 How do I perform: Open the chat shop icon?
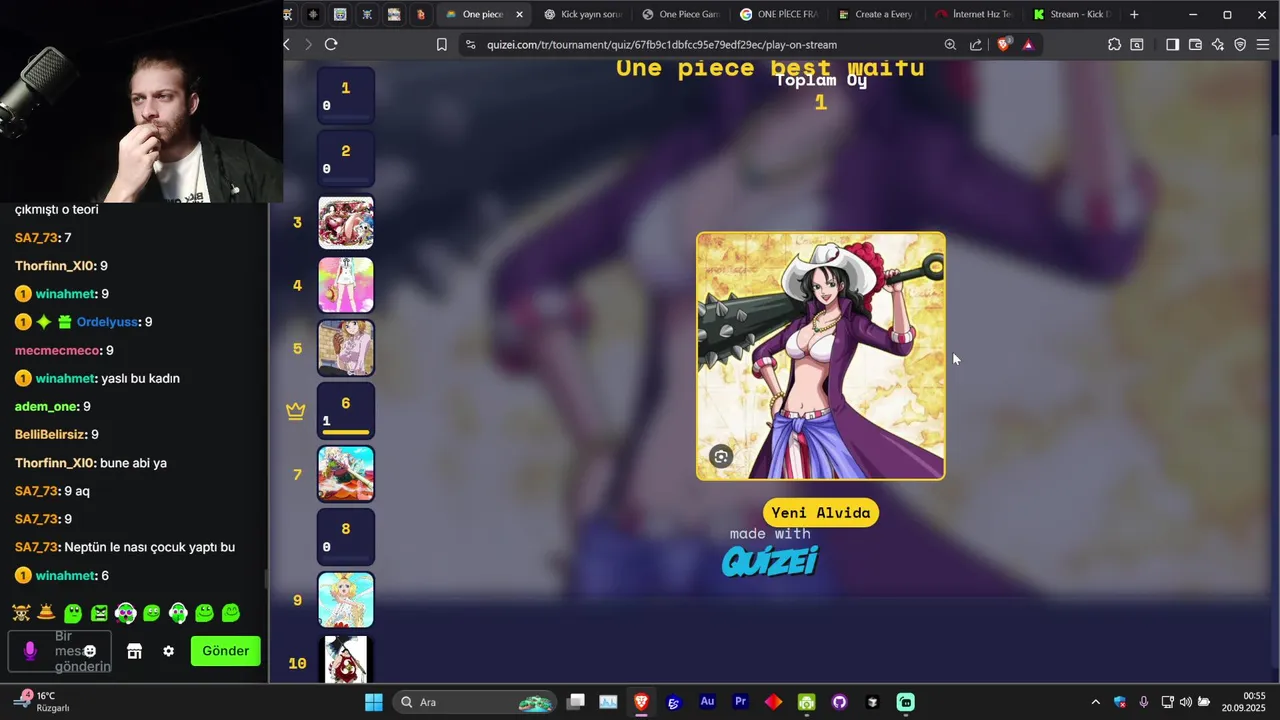pos(134,651)
